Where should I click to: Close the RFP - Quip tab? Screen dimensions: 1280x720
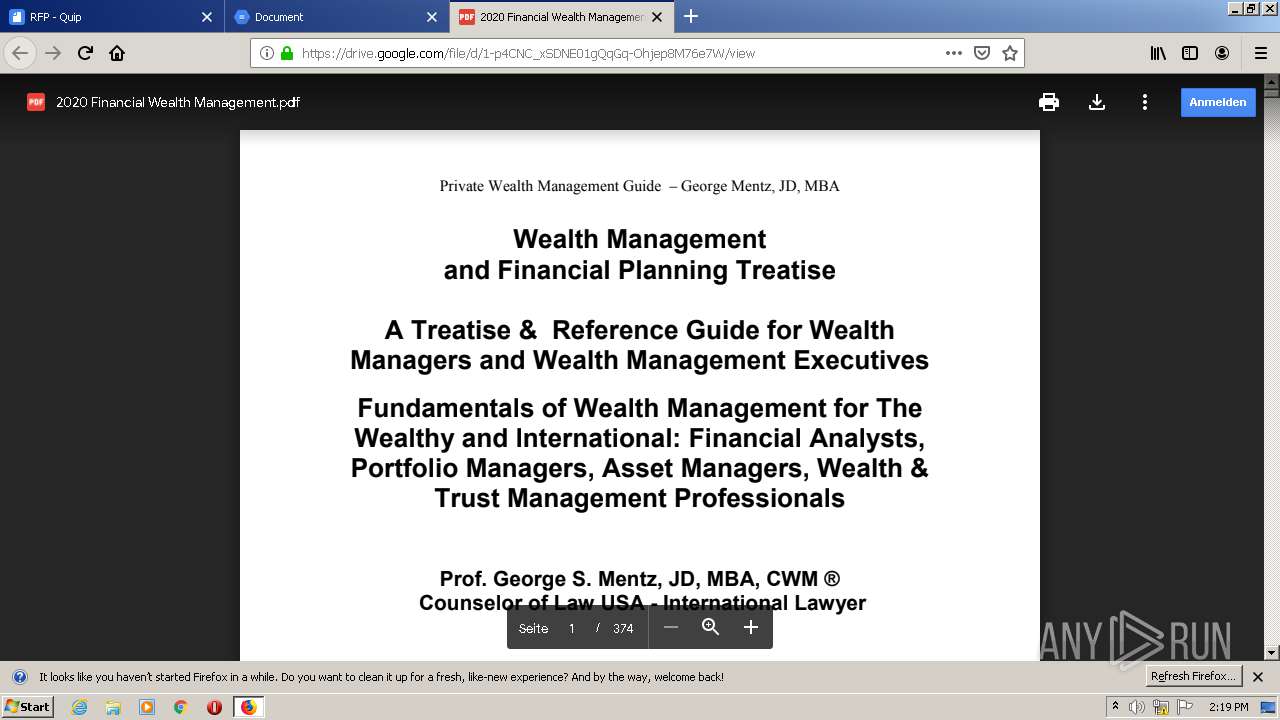pyautogui.click(x=206, y=17)
